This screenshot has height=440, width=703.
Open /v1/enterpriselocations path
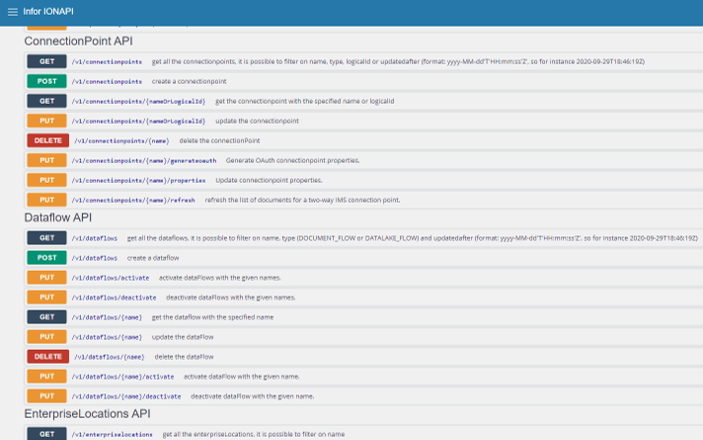[112, 434]
